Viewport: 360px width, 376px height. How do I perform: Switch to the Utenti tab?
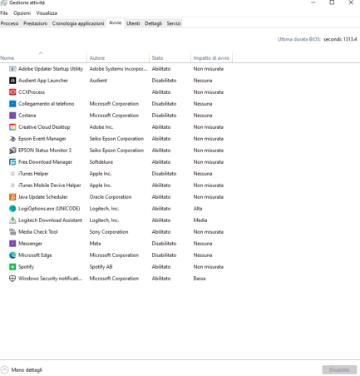point(133,23)
